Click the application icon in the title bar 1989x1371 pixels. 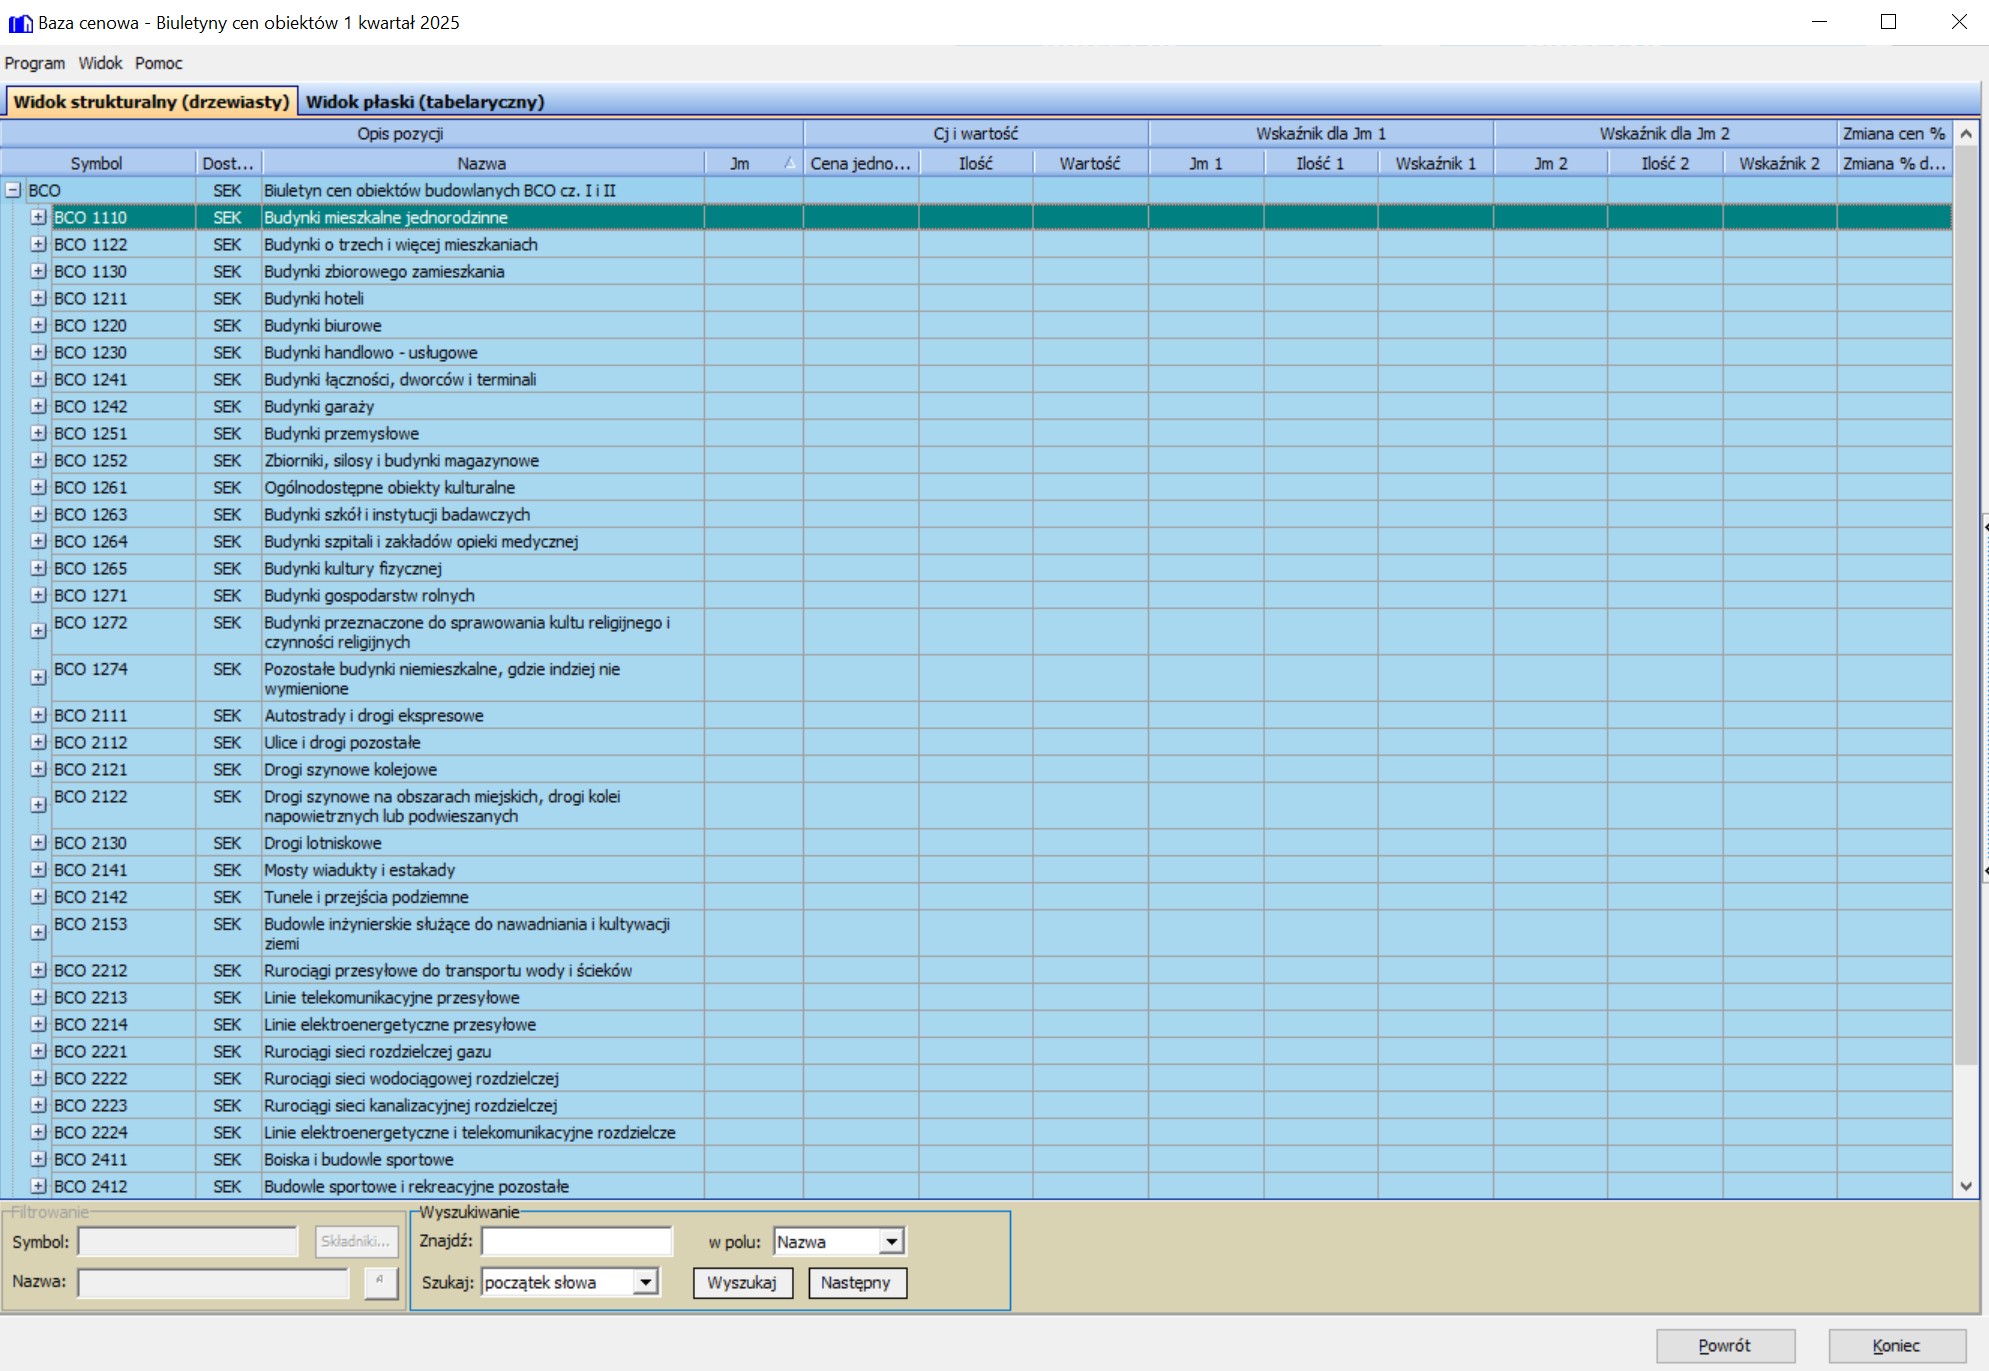tap(20, 22)
